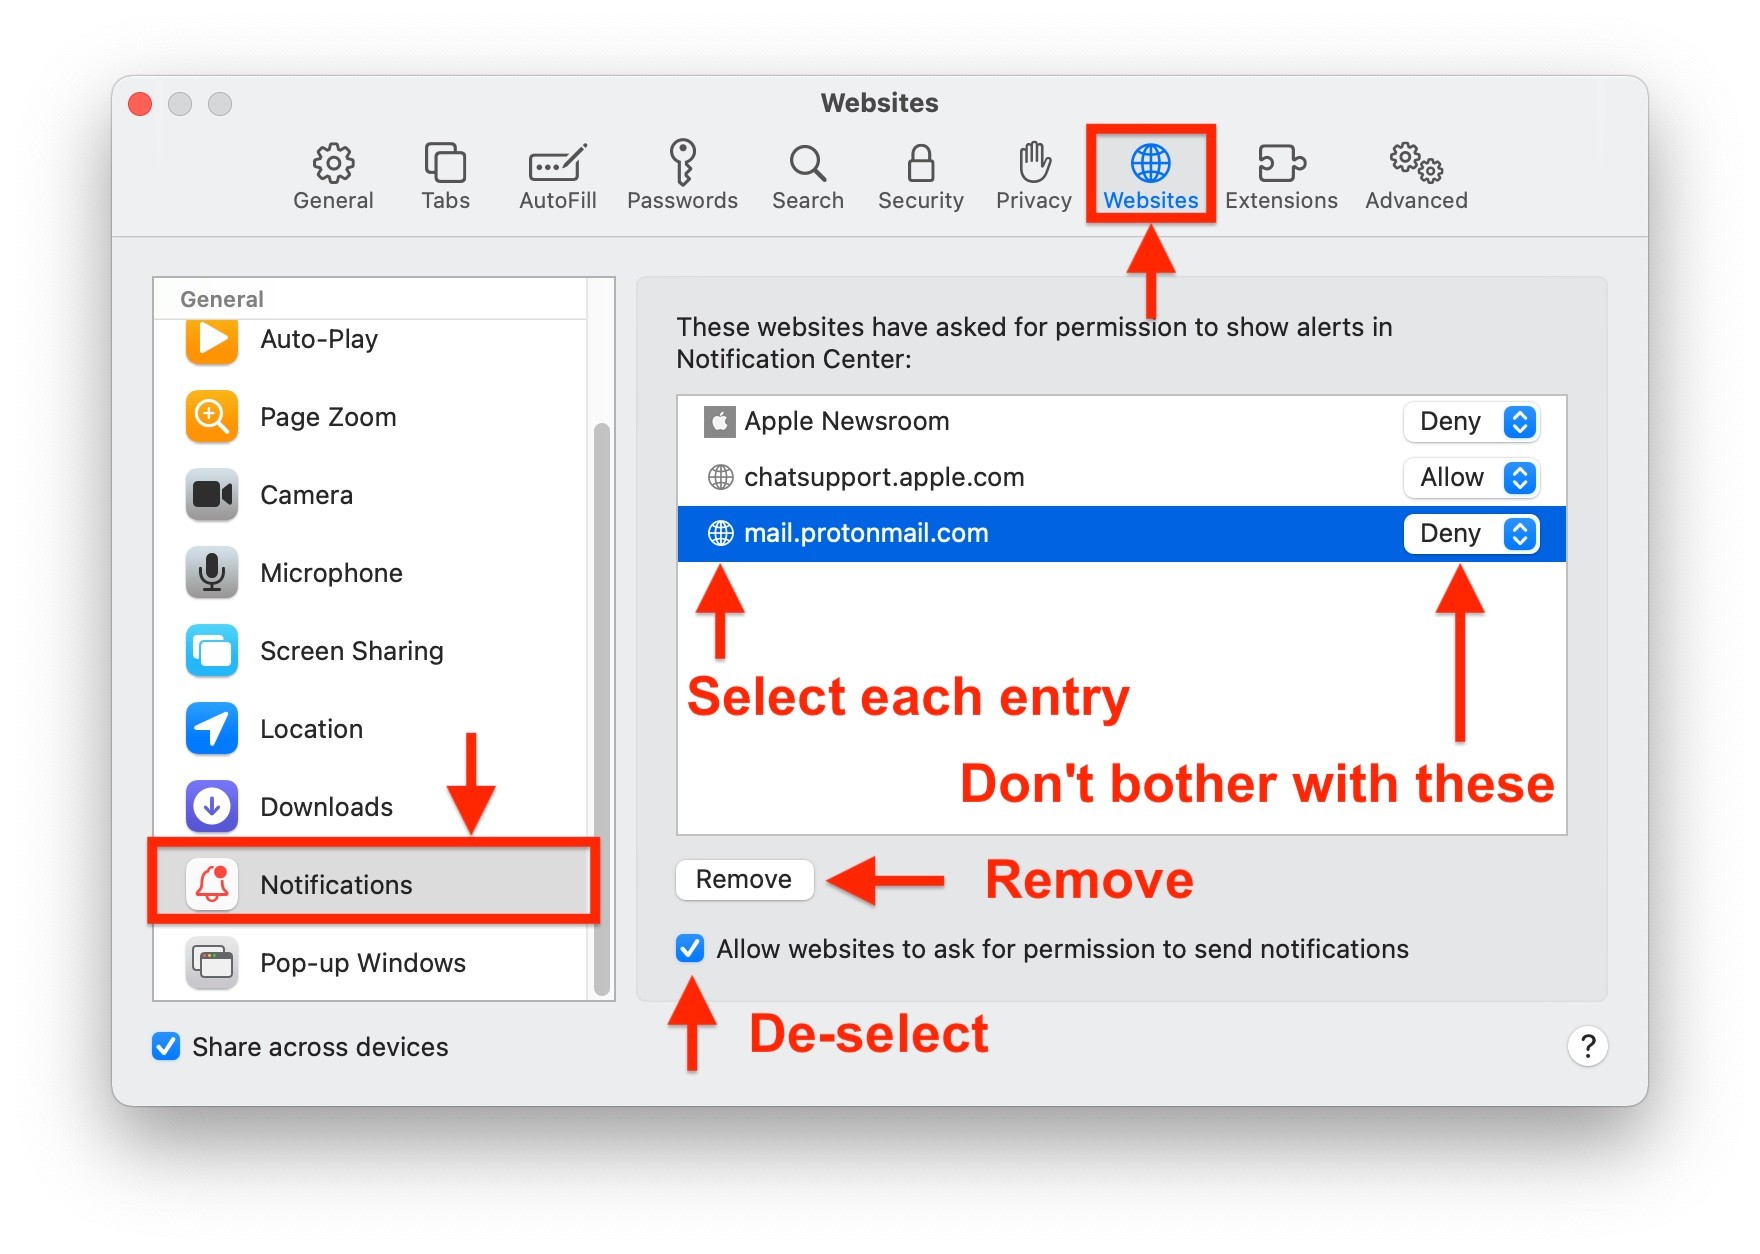Select the Camera sidebar label

click(306, 495)
